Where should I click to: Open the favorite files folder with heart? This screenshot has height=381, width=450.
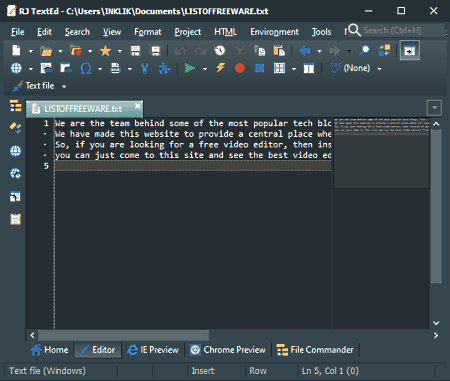[x=76, y=51]
